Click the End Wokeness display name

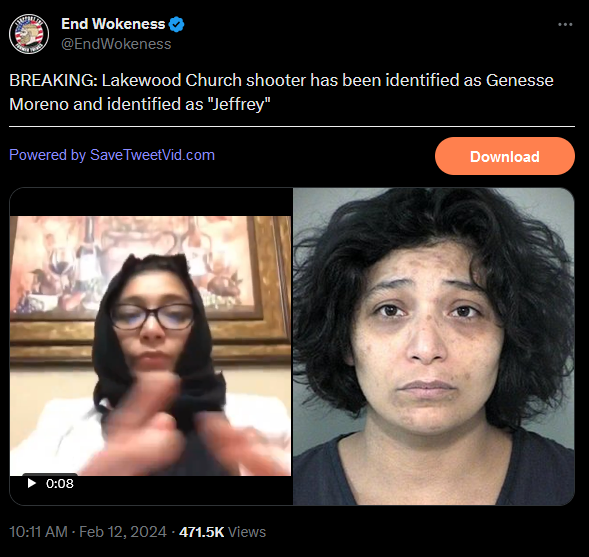coord(113,24)
